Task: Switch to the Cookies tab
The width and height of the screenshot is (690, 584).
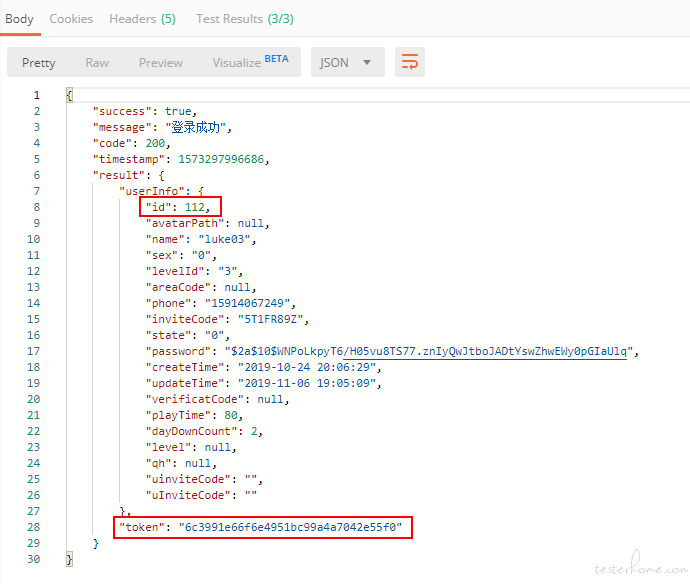Action: (71, 19)
